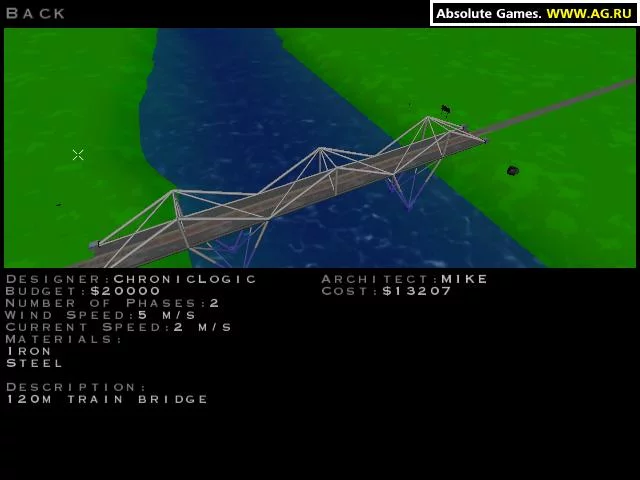Click the 3D bridge preview image
The width and height of the screenshot is (640, 480).
click(x=320, y=148)
